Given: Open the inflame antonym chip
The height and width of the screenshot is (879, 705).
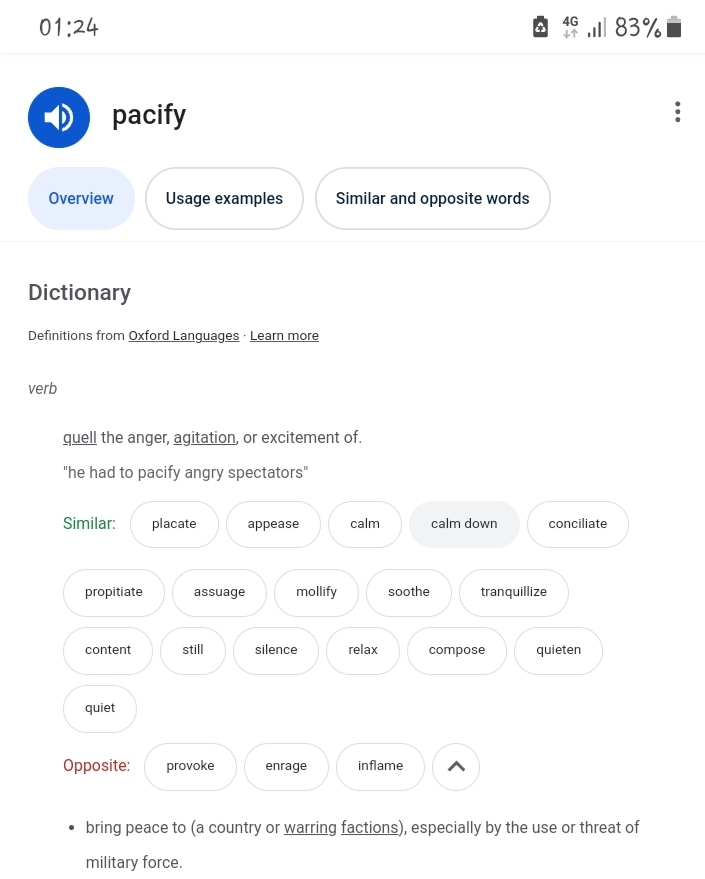Looking at the screenshot, I should pos(381,766).
